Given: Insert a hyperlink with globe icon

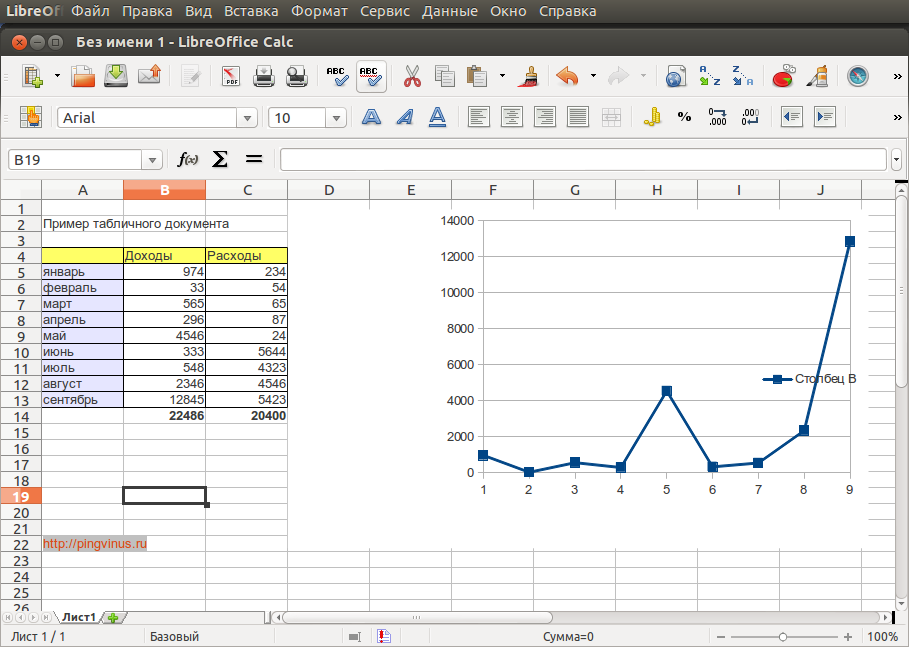Looking at the screenshot, I should point(676,76).
